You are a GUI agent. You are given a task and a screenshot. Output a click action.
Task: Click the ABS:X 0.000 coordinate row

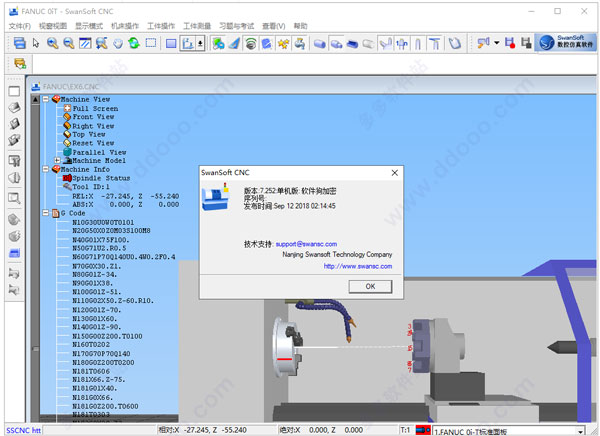coord(126,204)
